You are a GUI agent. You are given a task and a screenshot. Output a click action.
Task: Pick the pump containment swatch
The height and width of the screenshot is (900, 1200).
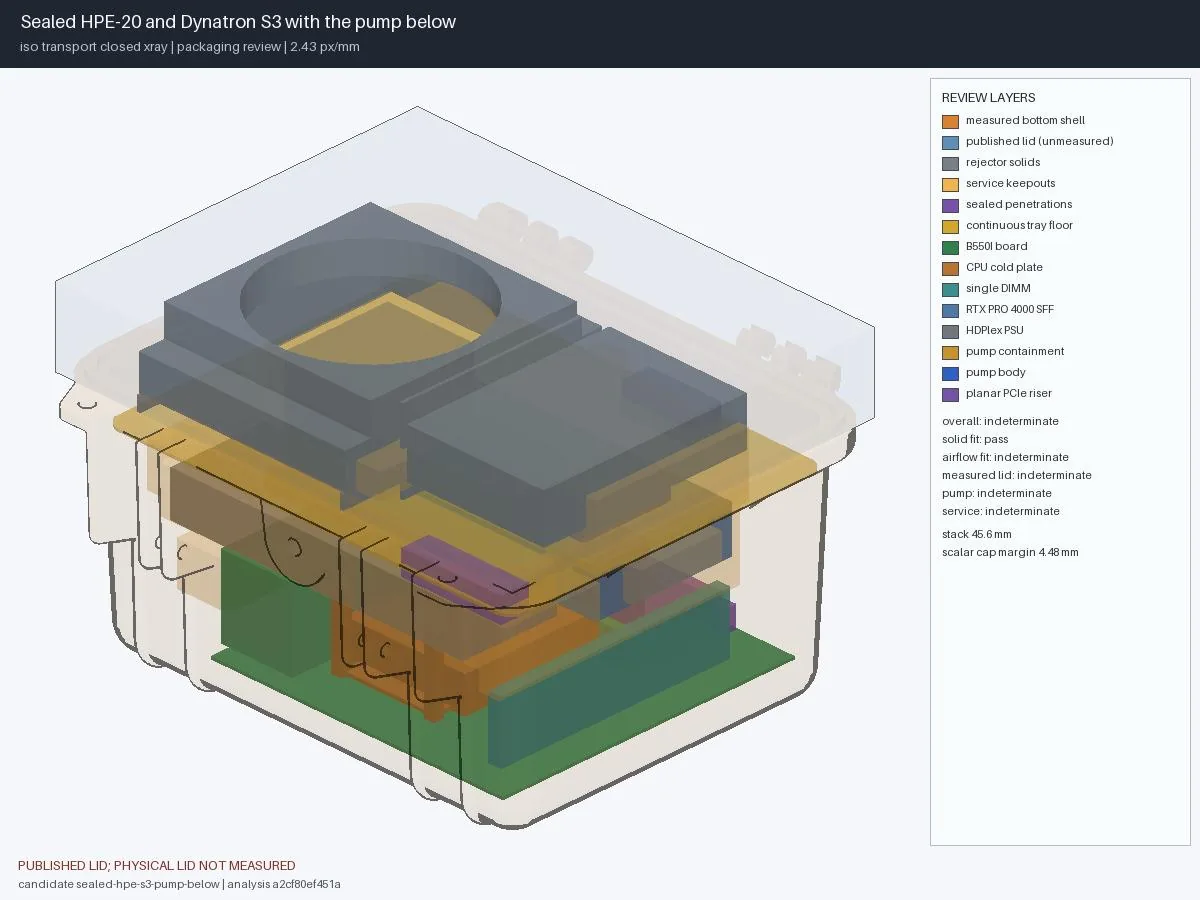tap(950, 352)
